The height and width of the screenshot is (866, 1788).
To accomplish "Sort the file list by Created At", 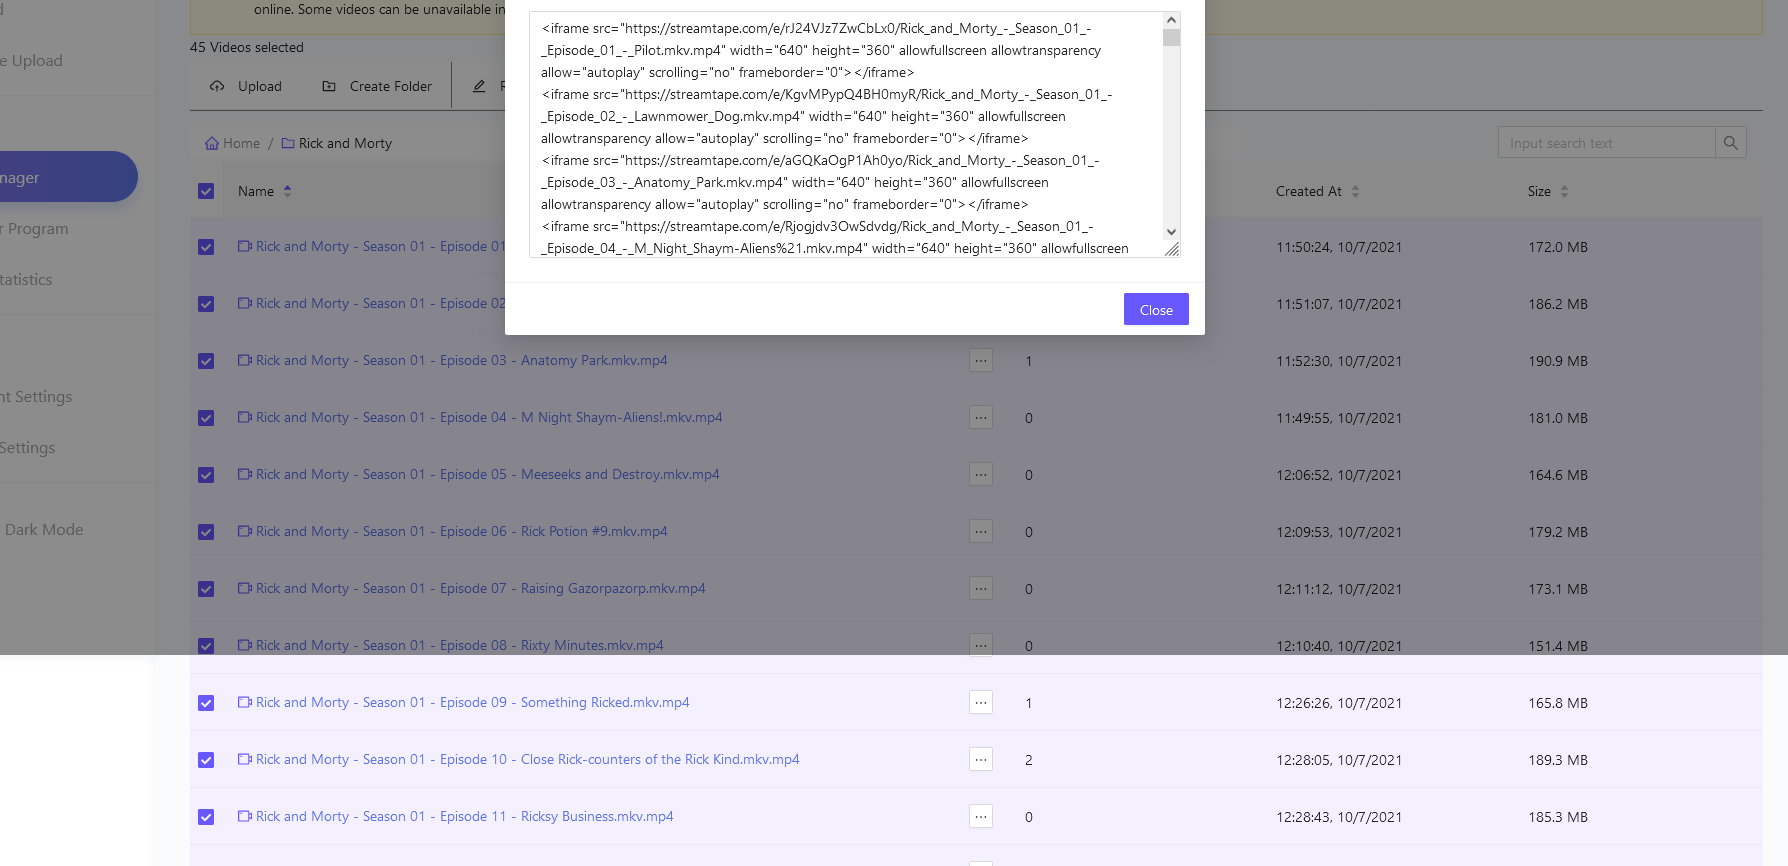I will 1318,191.
